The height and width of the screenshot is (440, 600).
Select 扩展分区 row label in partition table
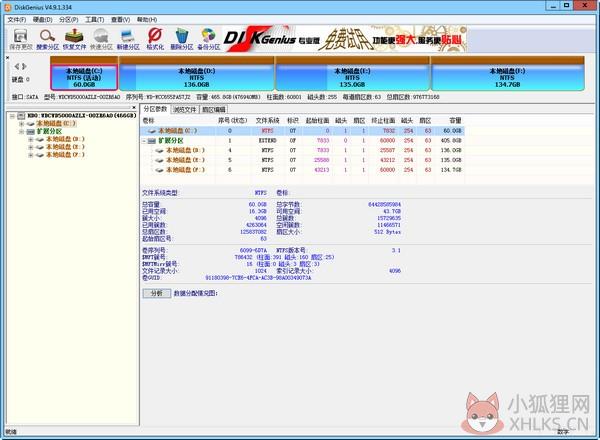coord(171,141)
